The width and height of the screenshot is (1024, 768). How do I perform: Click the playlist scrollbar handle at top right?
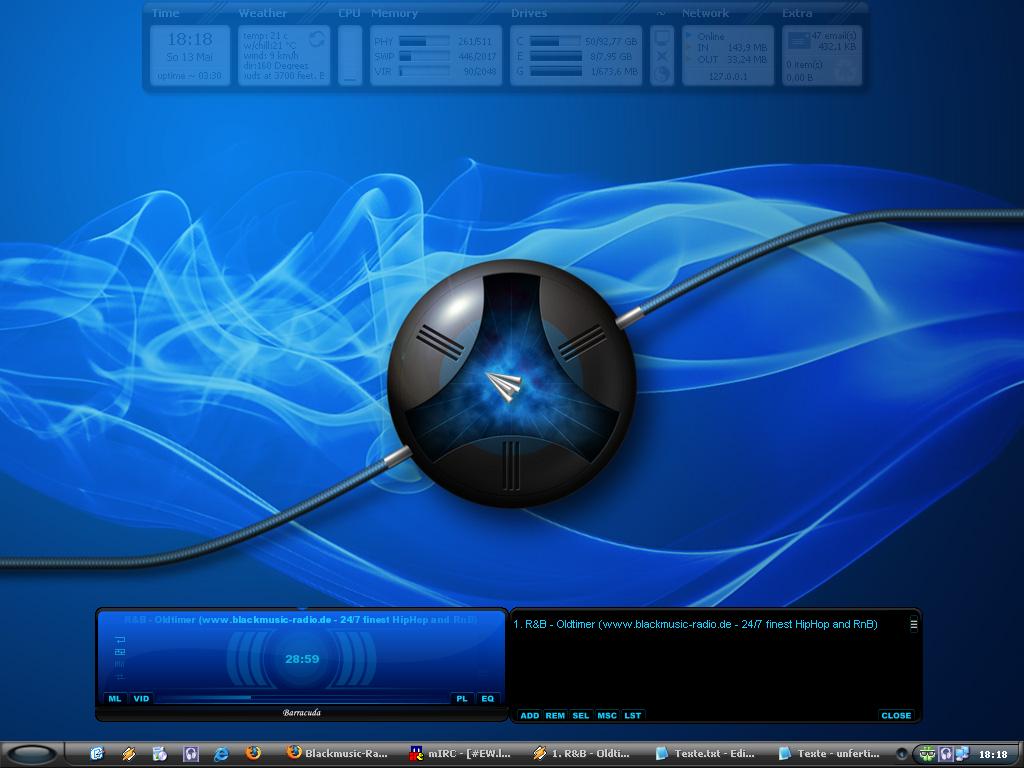(914, 624)
